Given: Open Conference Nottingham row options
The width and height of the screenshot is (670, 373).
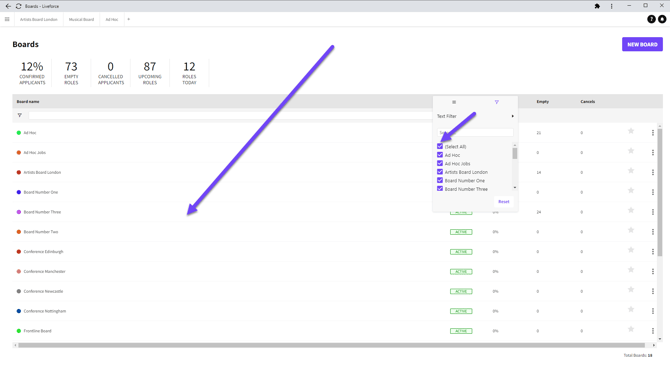Looking at the screenshot, I should 653,311.
